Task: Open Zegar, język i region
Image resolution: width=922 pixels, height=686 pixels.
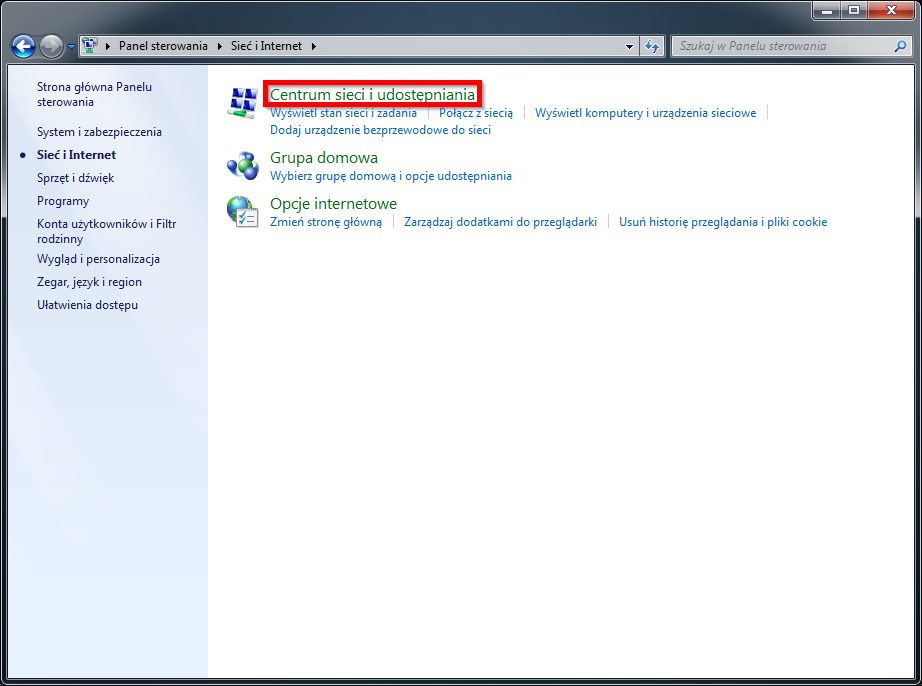Action: (x=89, y=282)
